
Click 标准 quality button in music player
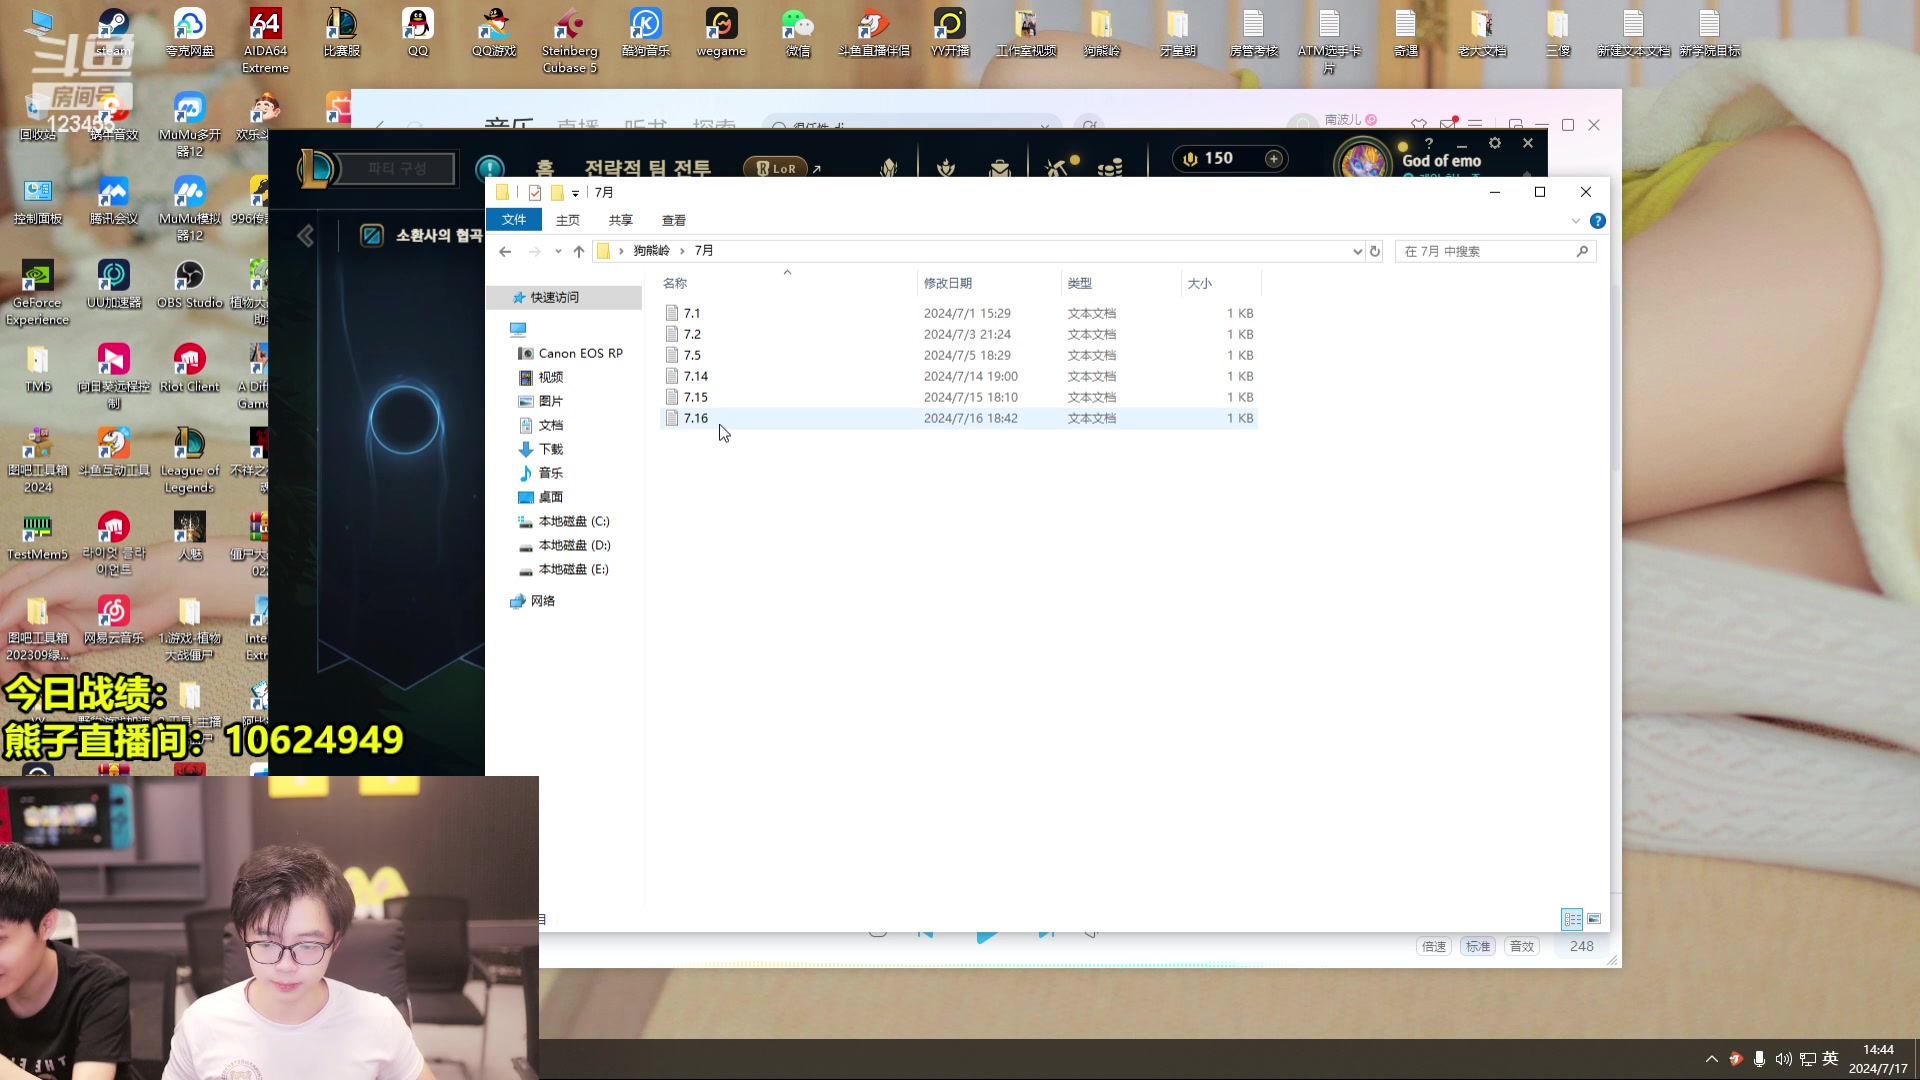point(1478,946)
